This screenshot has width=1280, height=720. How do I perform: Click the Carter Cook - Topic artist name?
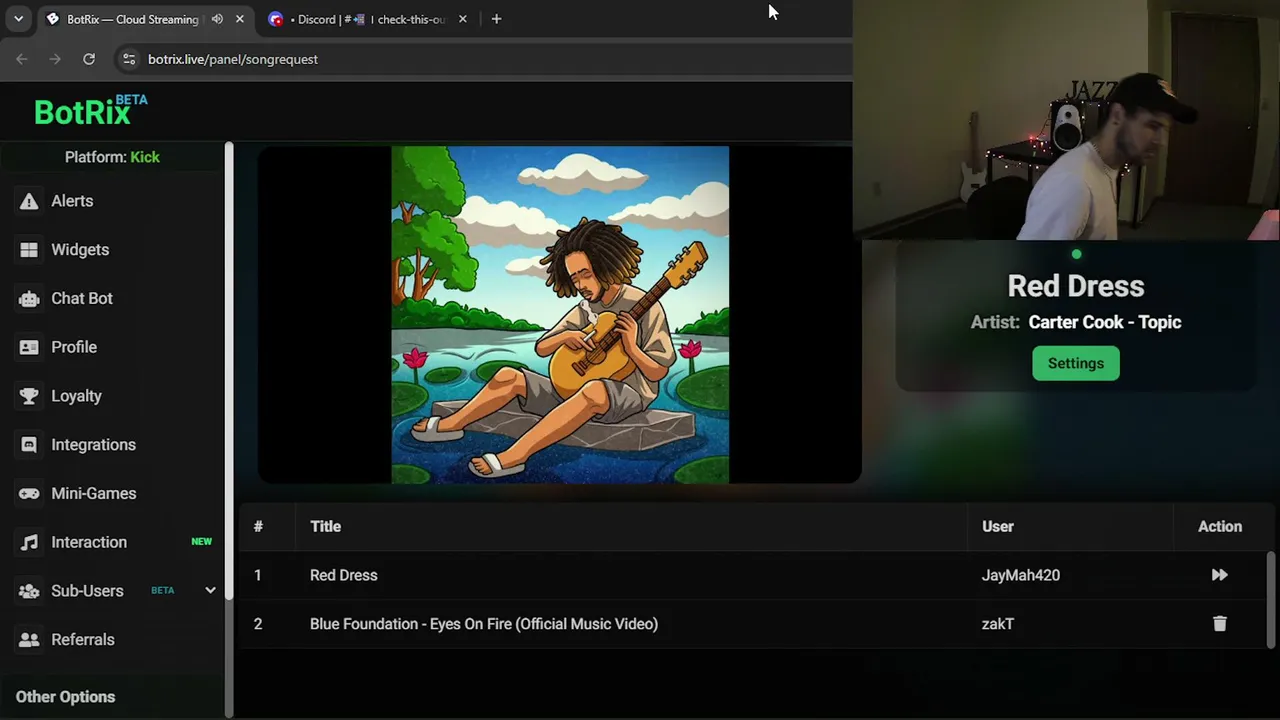pyautogui.click(x=1105, y=322)
